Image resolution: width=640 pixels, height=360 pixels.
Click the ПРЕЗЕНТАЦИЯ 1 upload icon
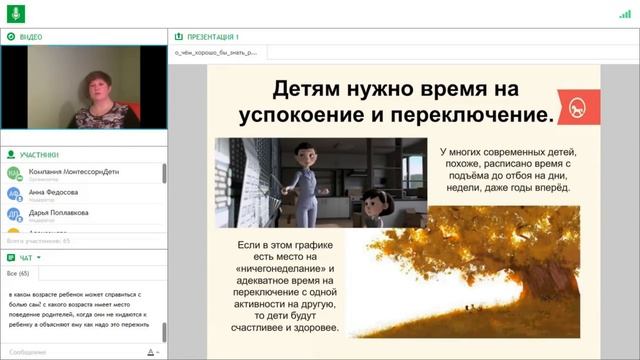pos(179,37)
